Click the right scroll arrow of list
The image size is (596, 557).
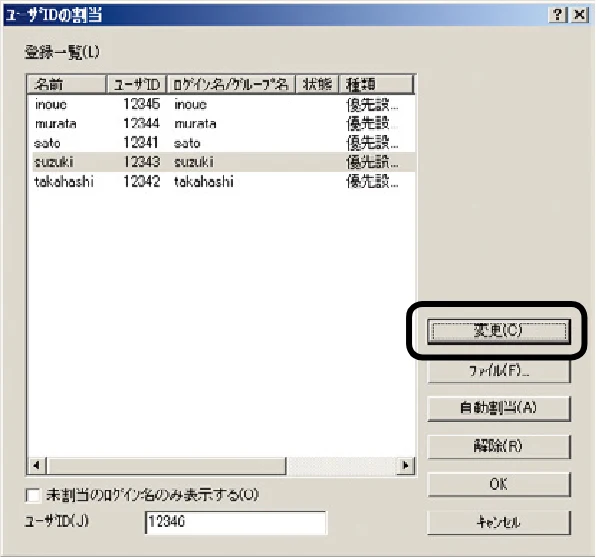coord(406,466)
